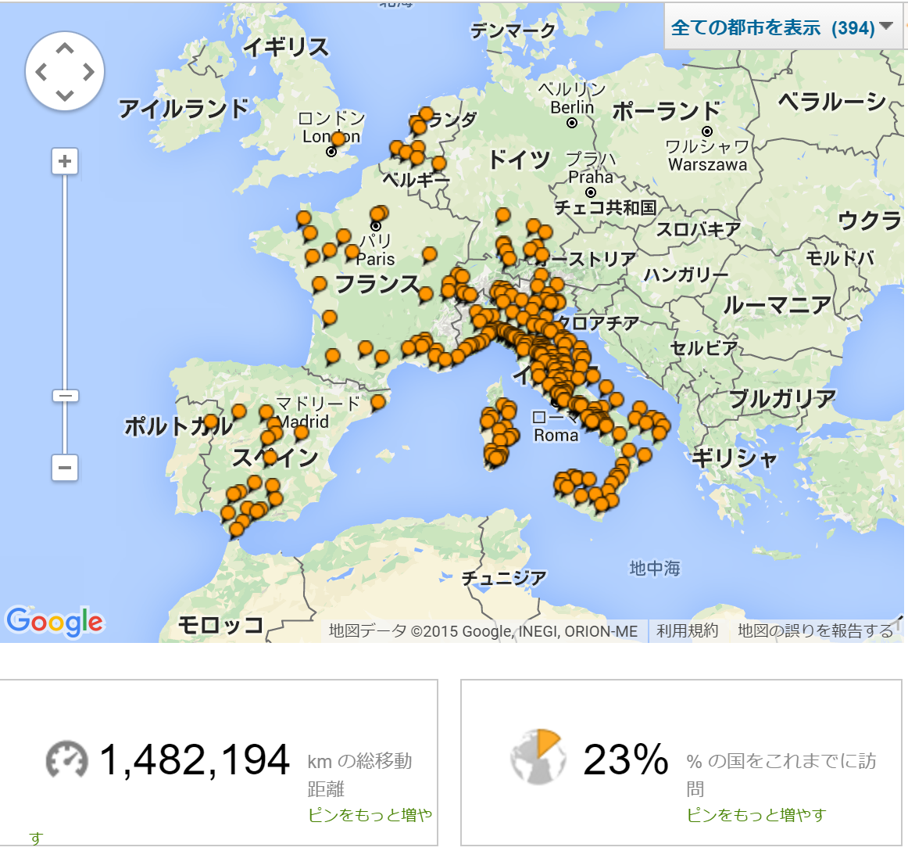Click the pan up arrow on map control
Image resolution: width=908 pixels, height=851 pixels.
tap(65, 48)
